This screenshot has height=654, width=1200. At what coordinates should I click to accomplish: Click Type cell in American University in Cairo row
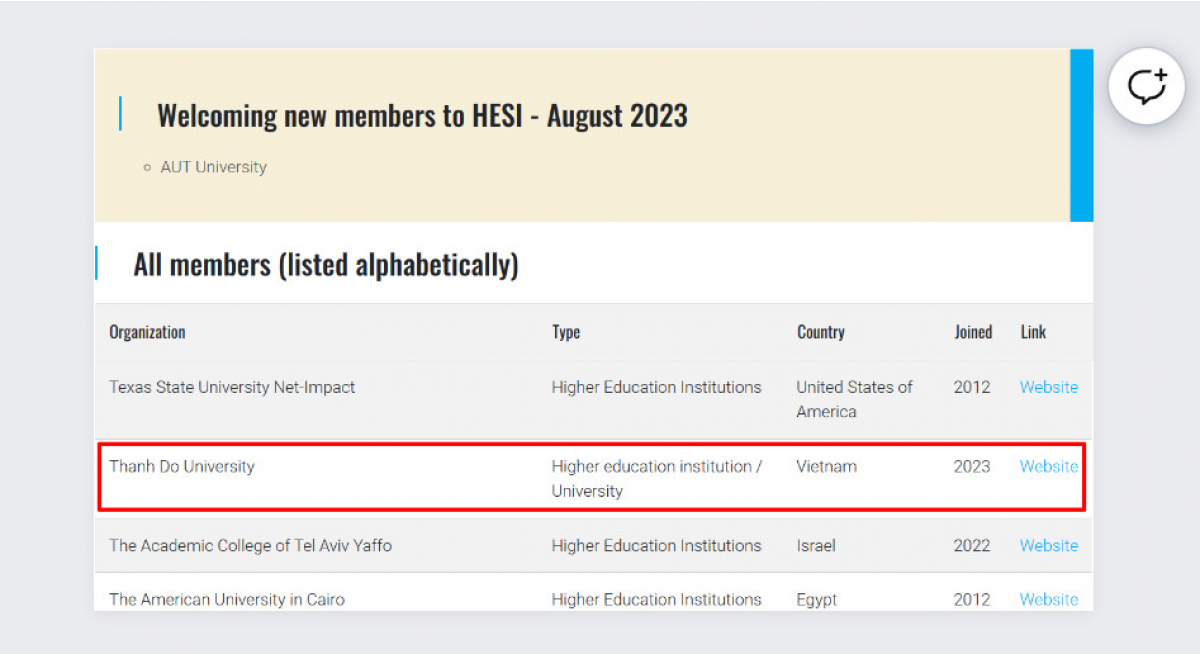657,599
